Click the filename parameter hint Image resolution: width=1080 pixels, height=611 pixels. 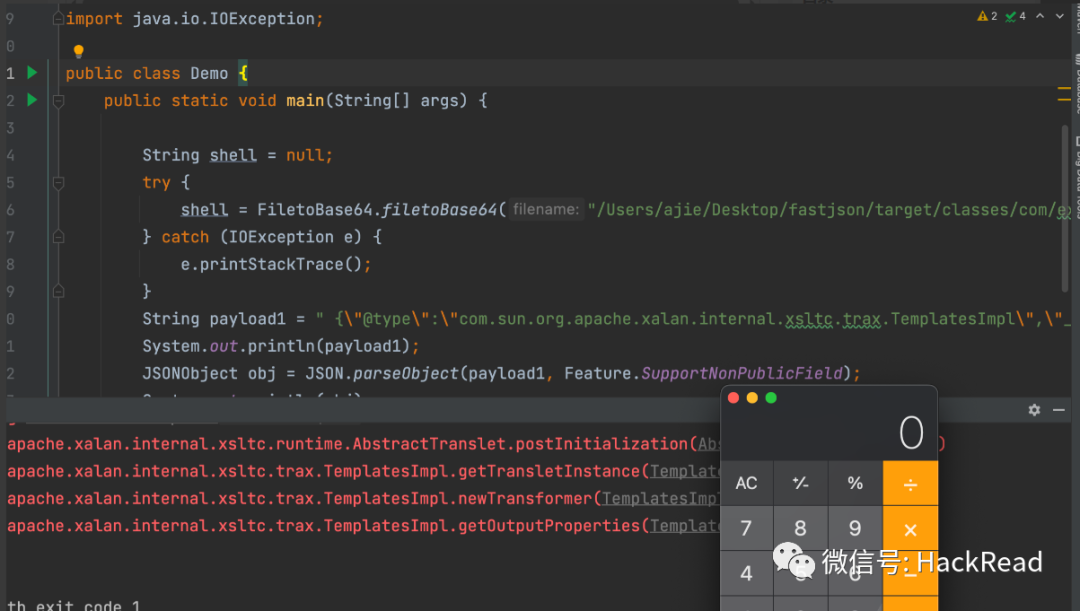tap(546, 209)
